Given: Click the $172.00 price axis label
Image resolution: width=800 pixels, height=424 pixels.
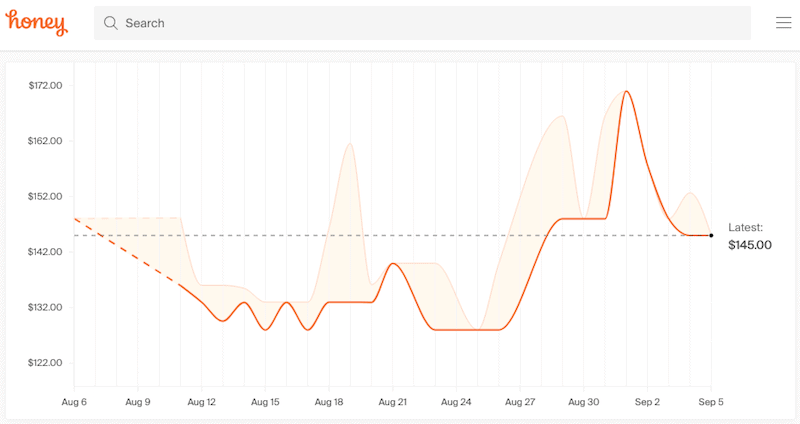Looking at the screenshot, I should 45,85.
